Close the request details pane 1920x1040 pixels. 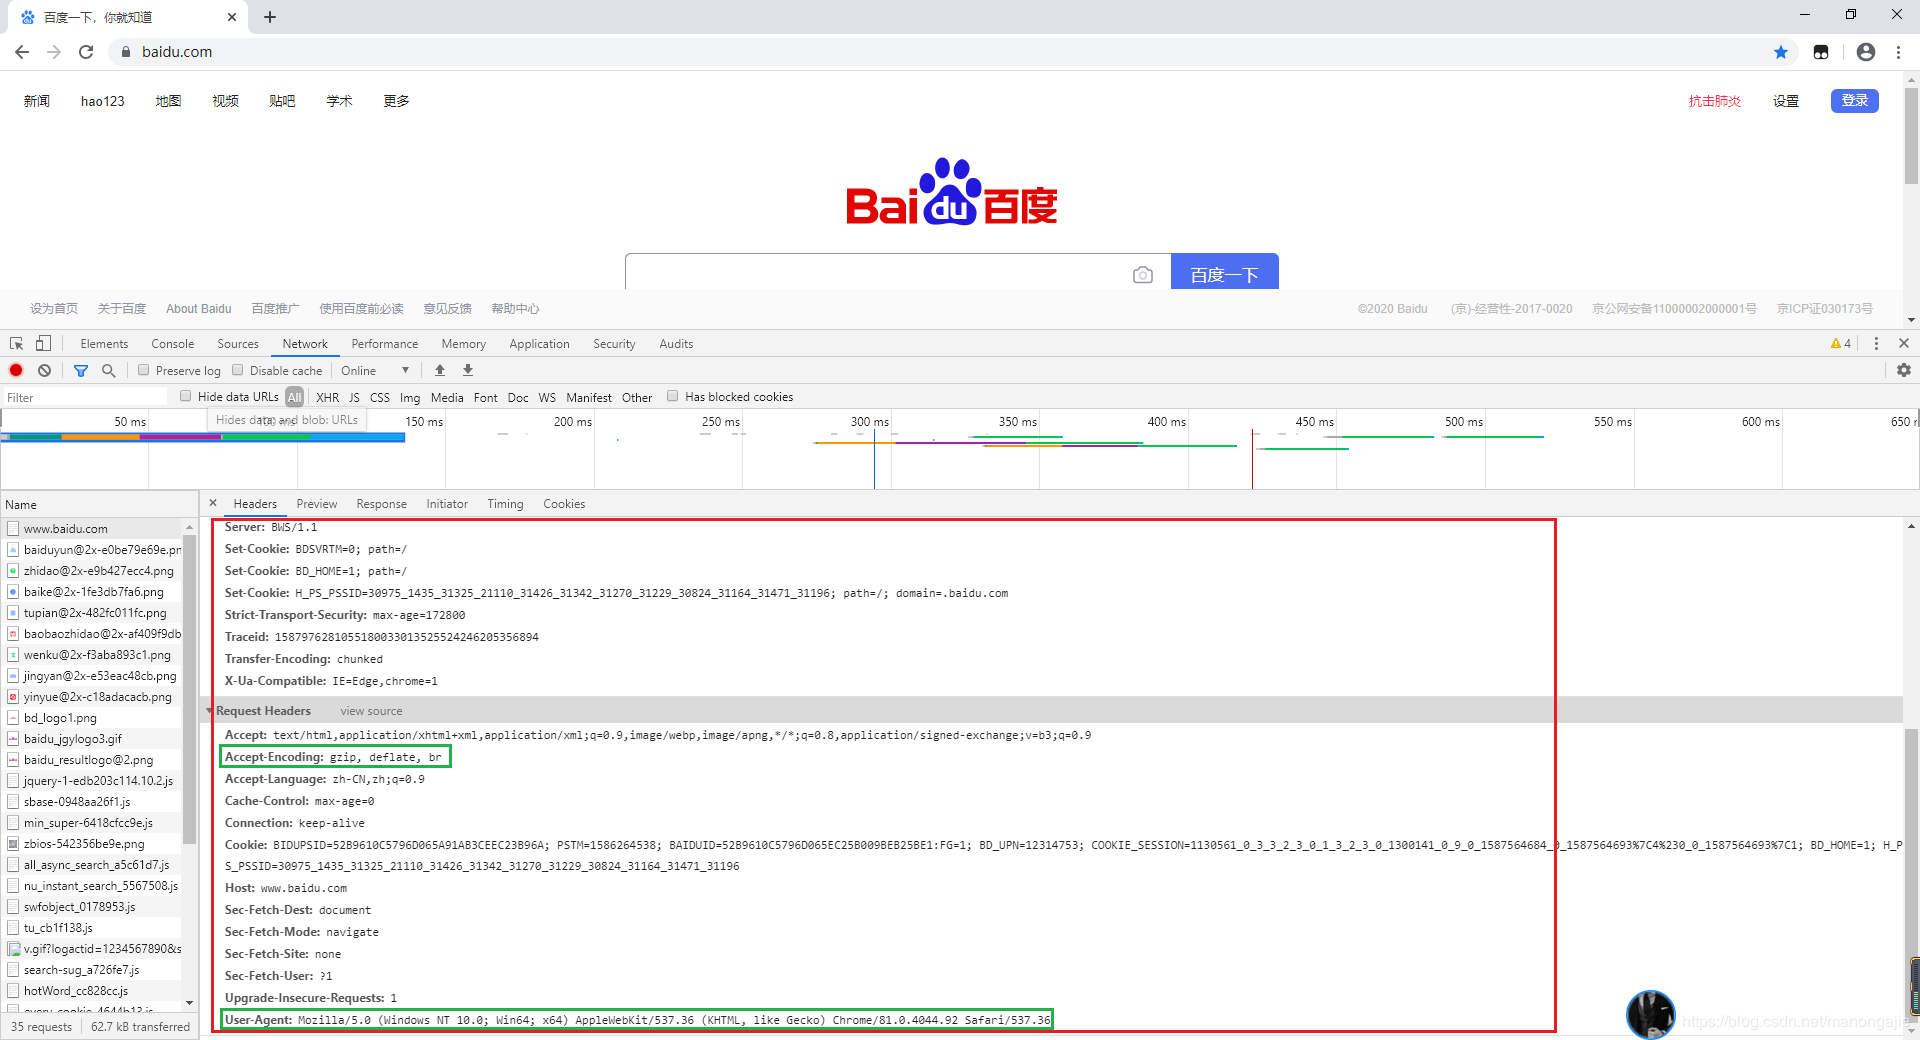213,503
